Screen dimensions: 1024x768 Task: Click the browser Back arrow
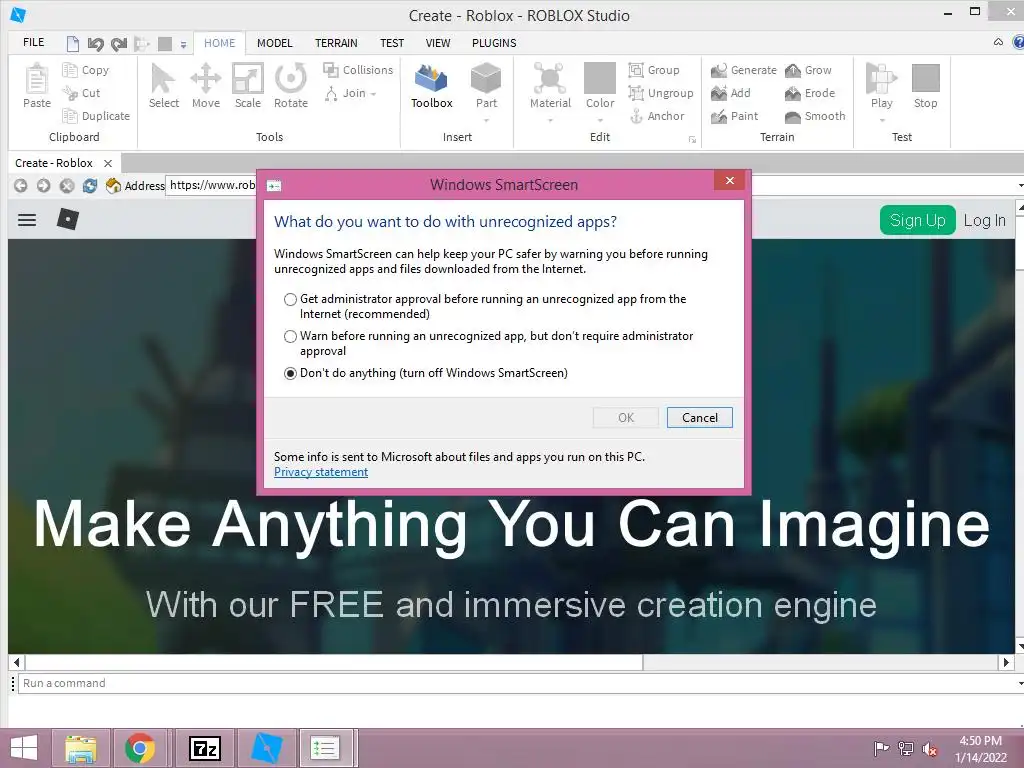pyautogui.click(x=20, y=186)
